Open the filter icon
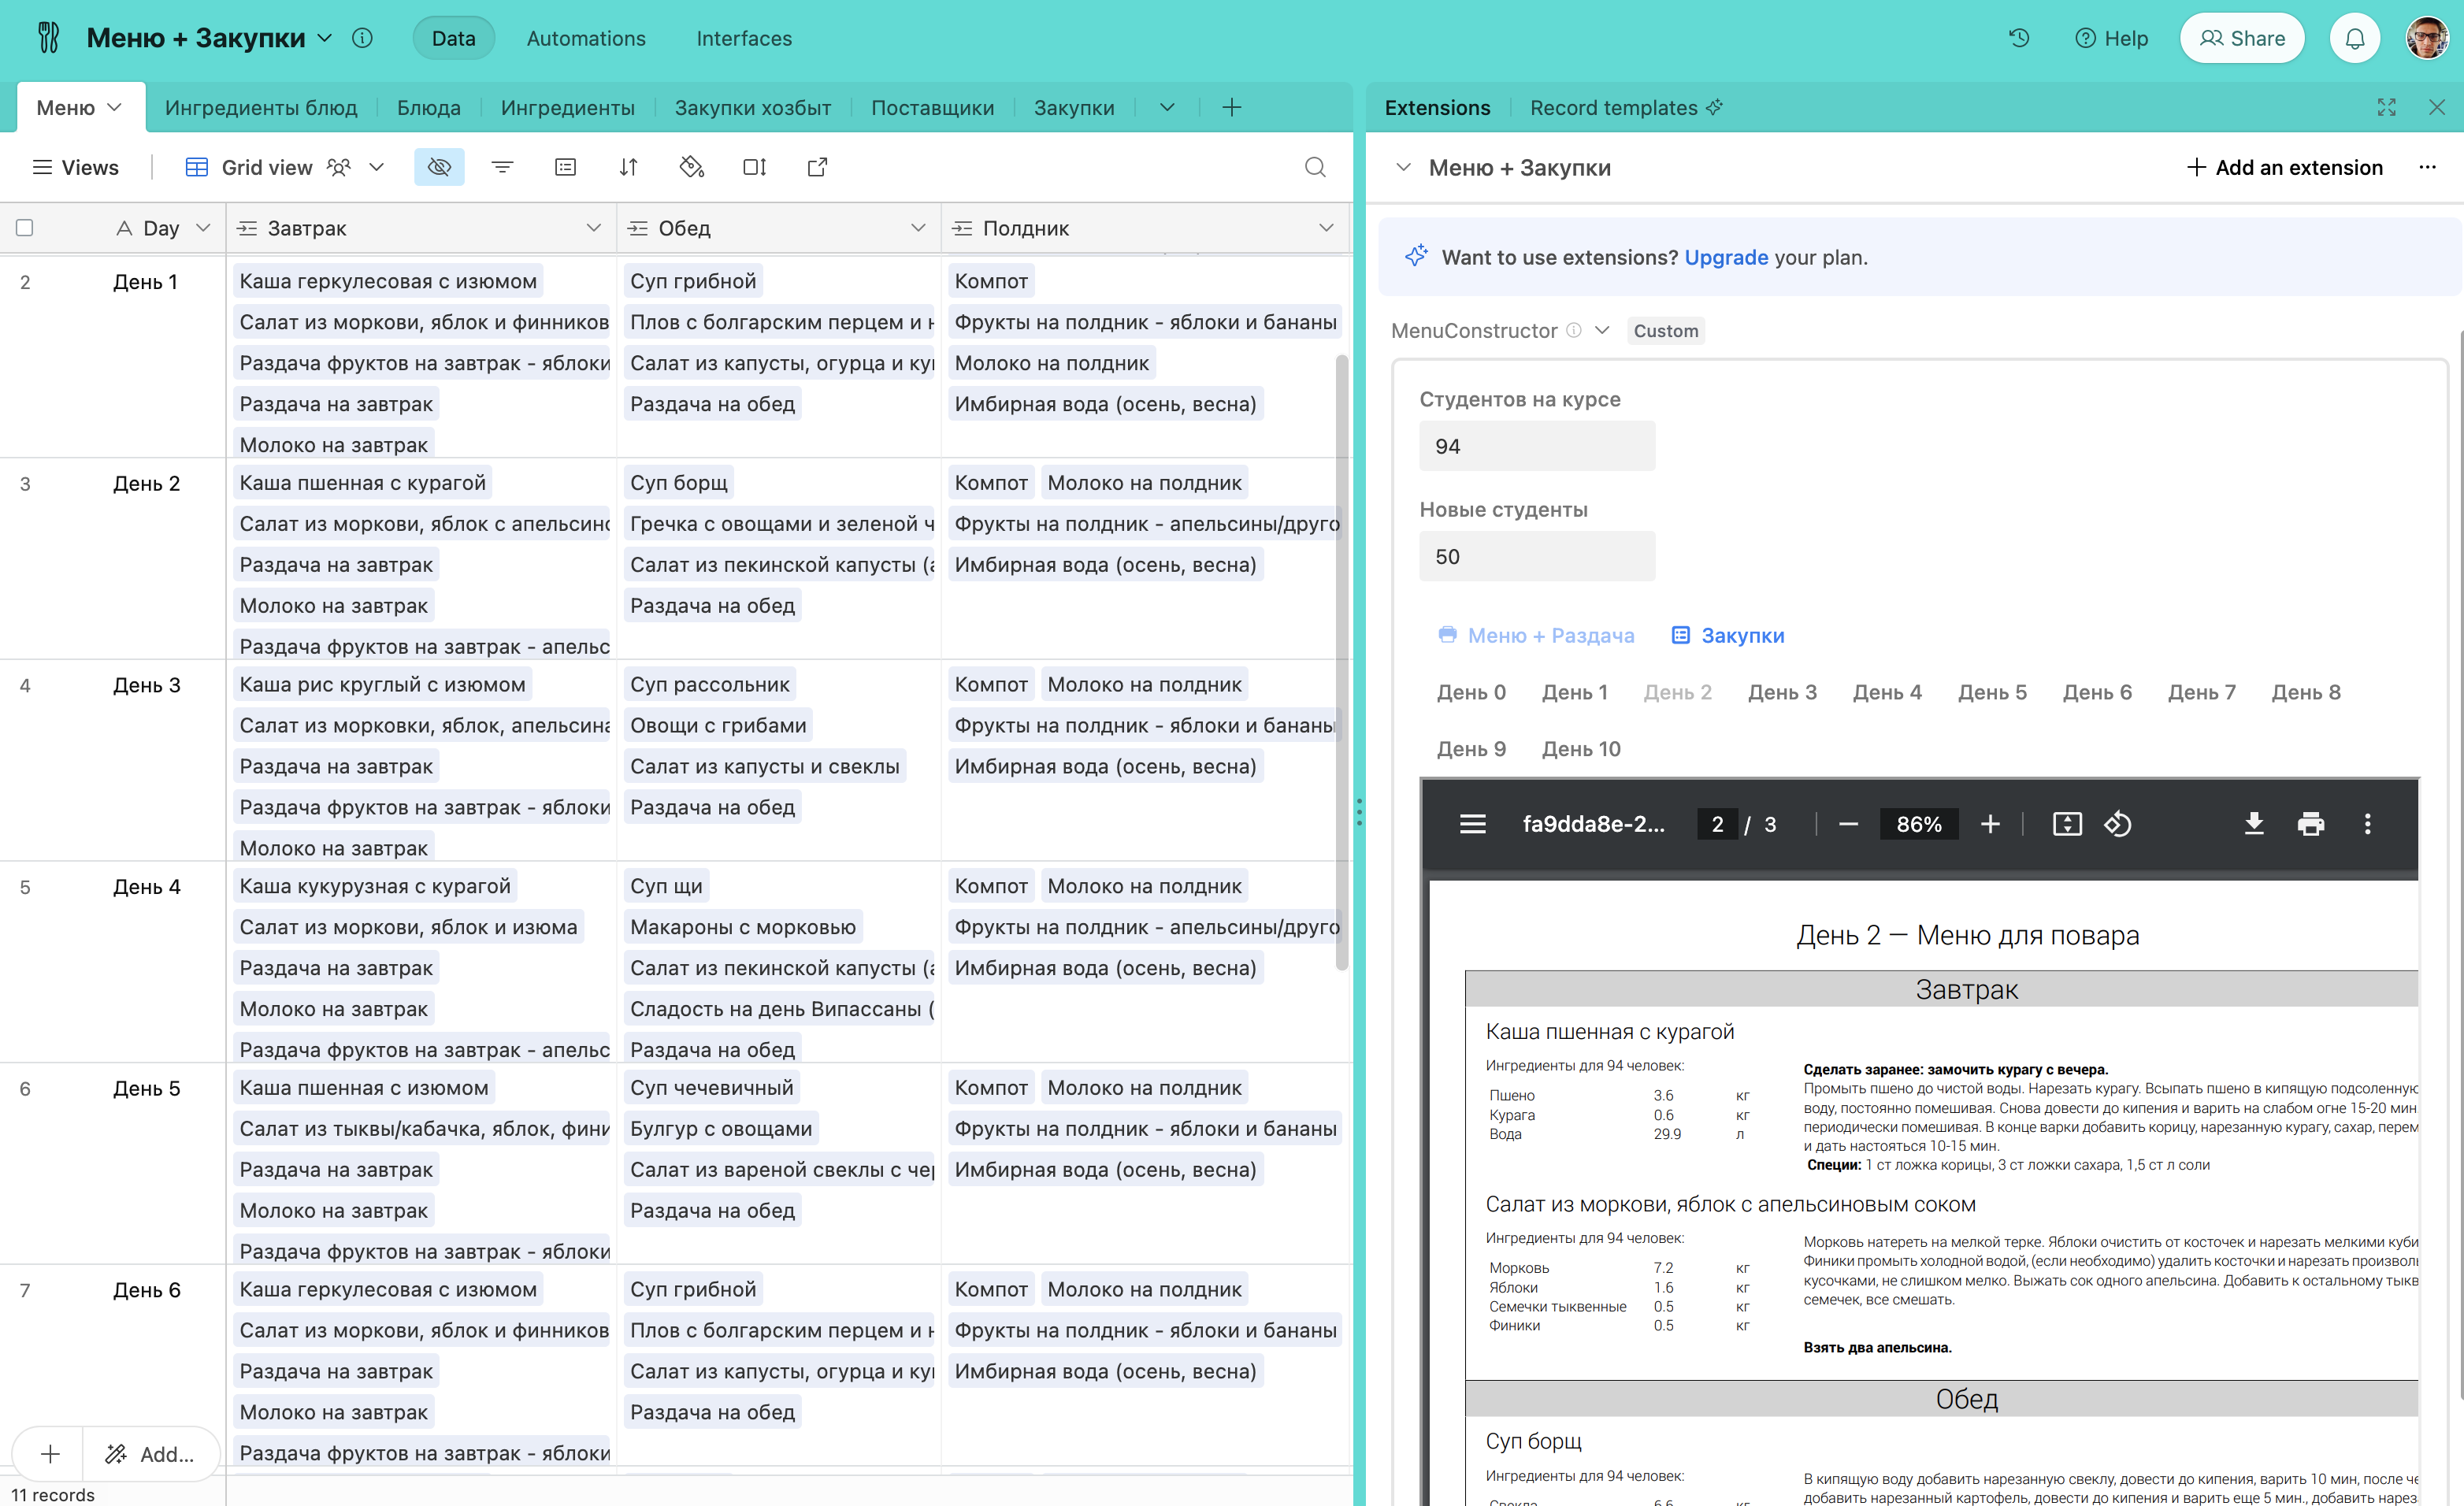The height and width of the screenshot is (1506, 2464). [502, 167]
